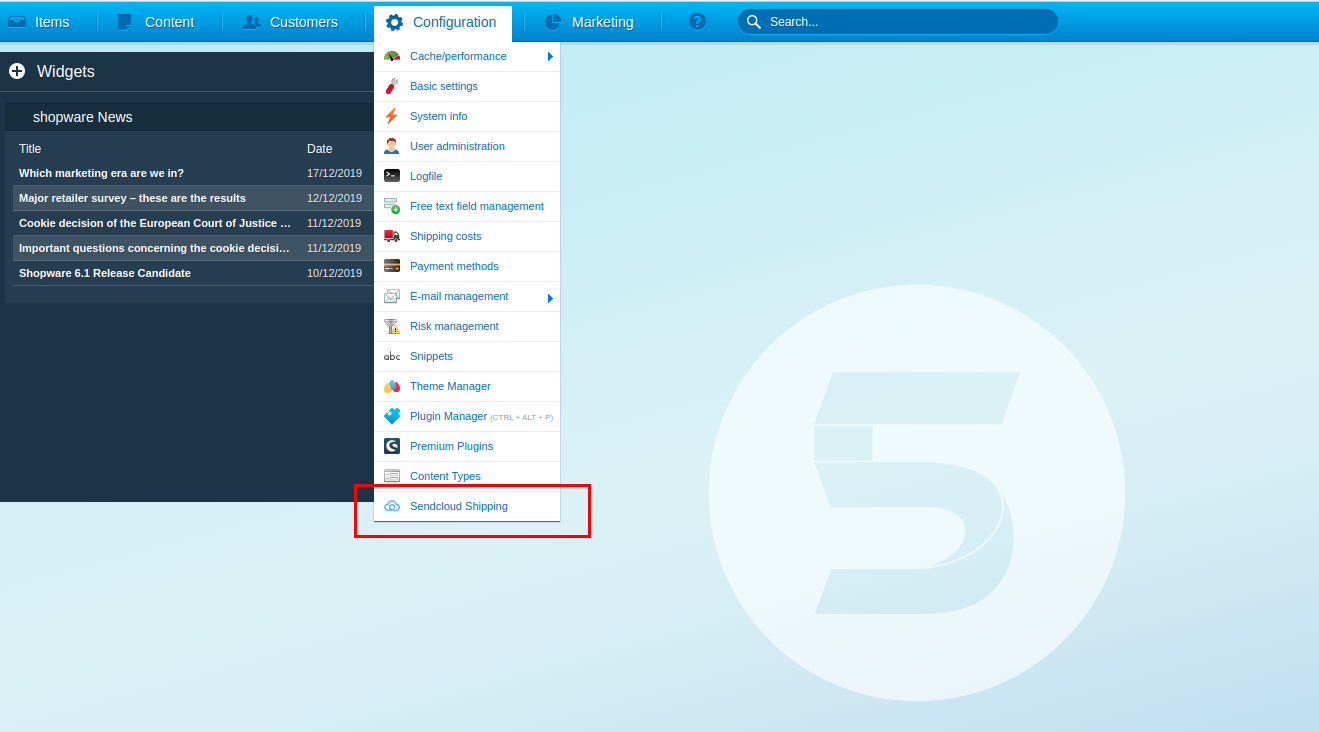
Task: Click the Cache/performance gauge icon
Action: coord(392,57)
